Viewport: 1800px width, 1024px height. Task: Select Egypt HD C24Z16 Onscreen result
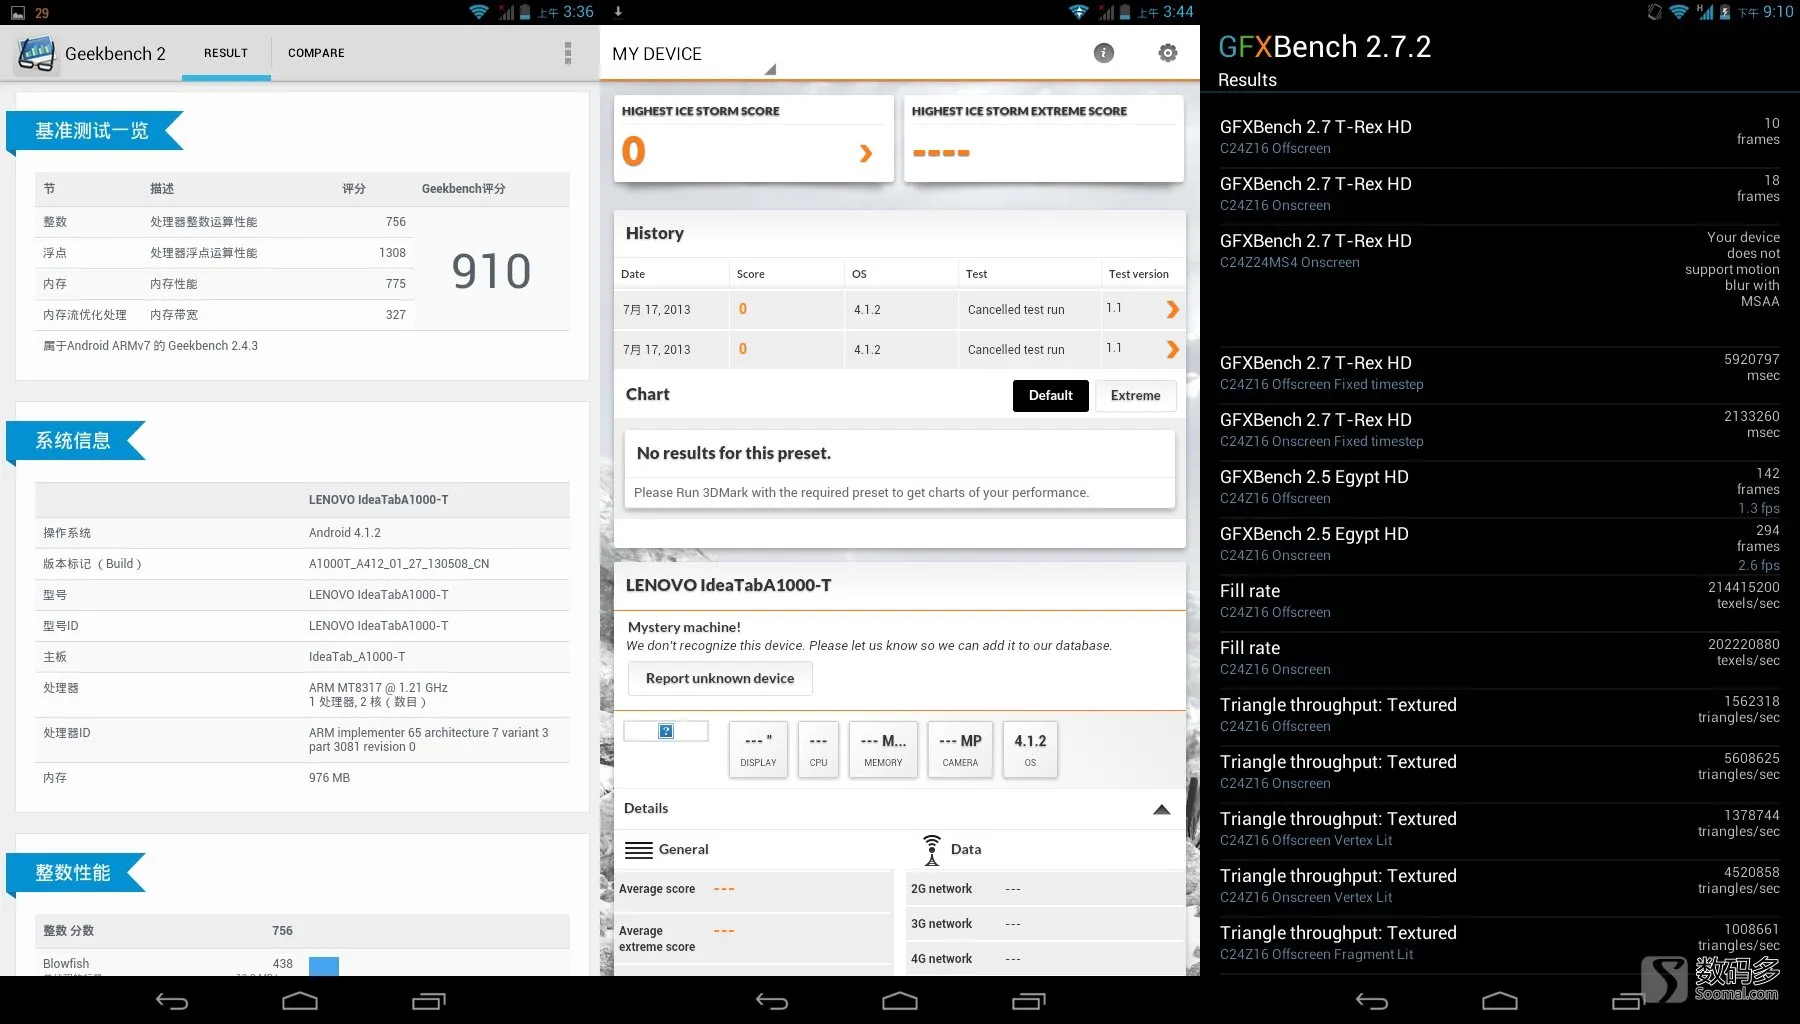tap(1500, 546)
